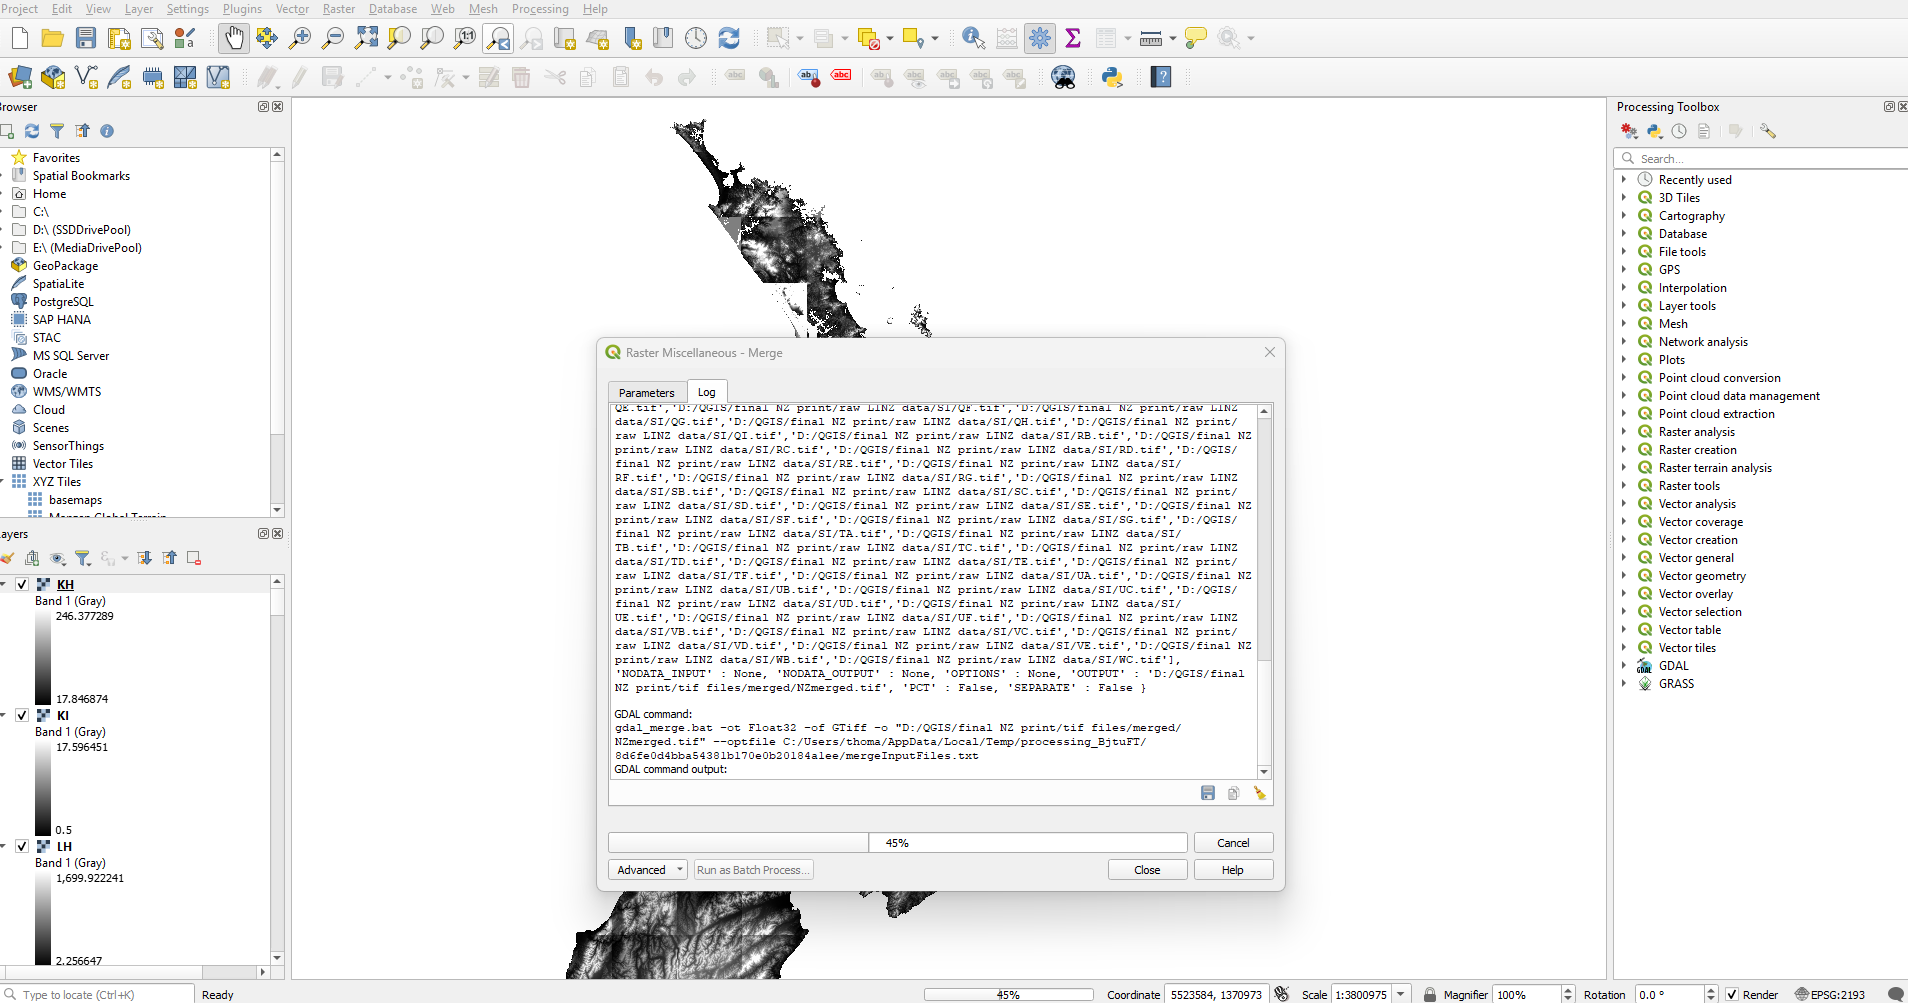This screenshot has width=1908, height=1003.
Task: Click the status bar 45% progress bar
Action: coord(1009,995)
